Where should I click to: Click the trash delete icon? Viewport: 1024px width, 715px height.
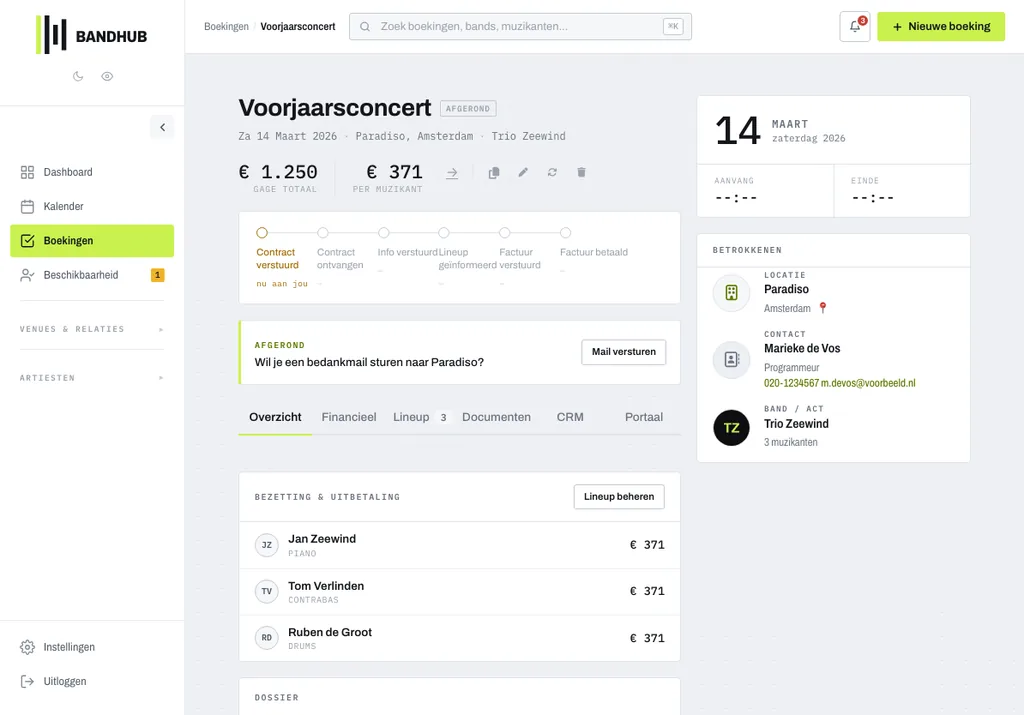[x=581, y=172]
